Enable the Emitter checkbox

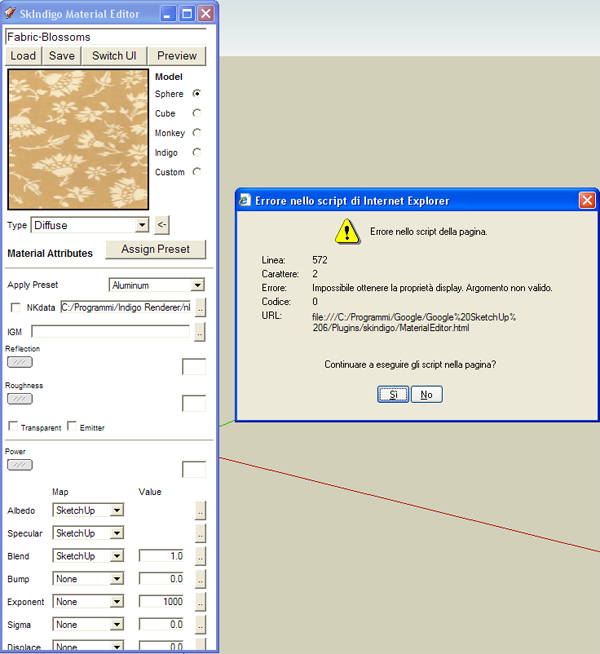(71, 427)
